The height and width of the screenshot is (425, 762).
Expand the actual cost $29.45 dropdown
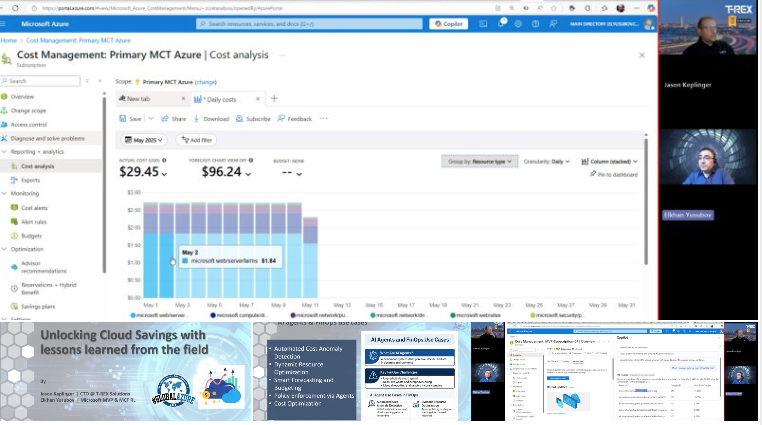tap(165, 174)
